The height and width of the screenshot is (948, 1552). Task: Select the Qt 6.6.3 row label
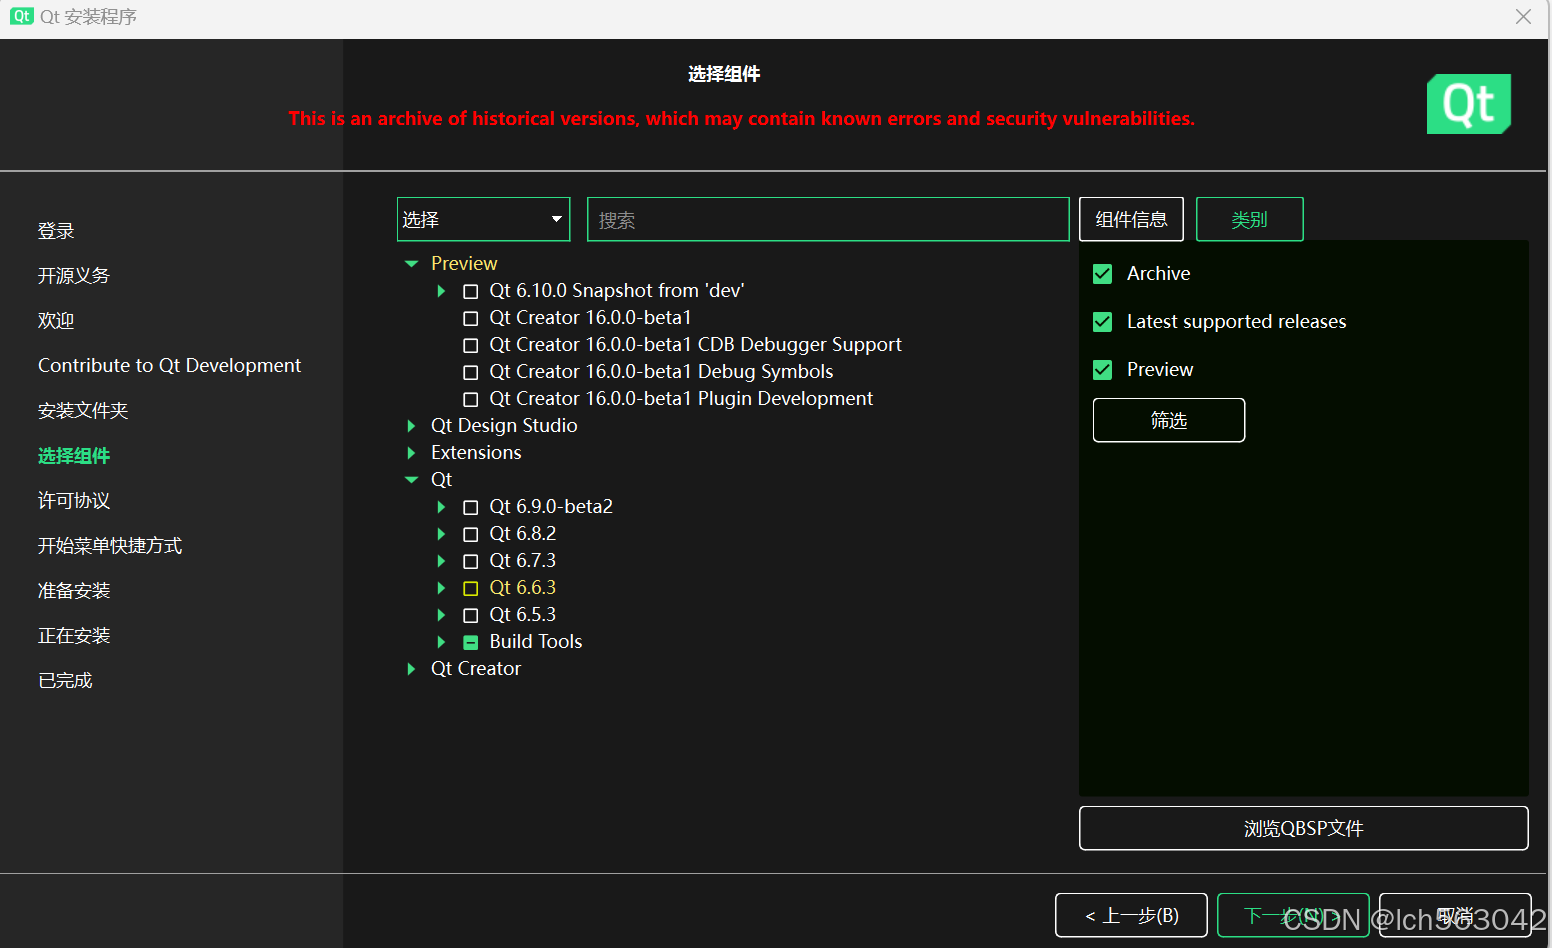(x=523, y=588)
